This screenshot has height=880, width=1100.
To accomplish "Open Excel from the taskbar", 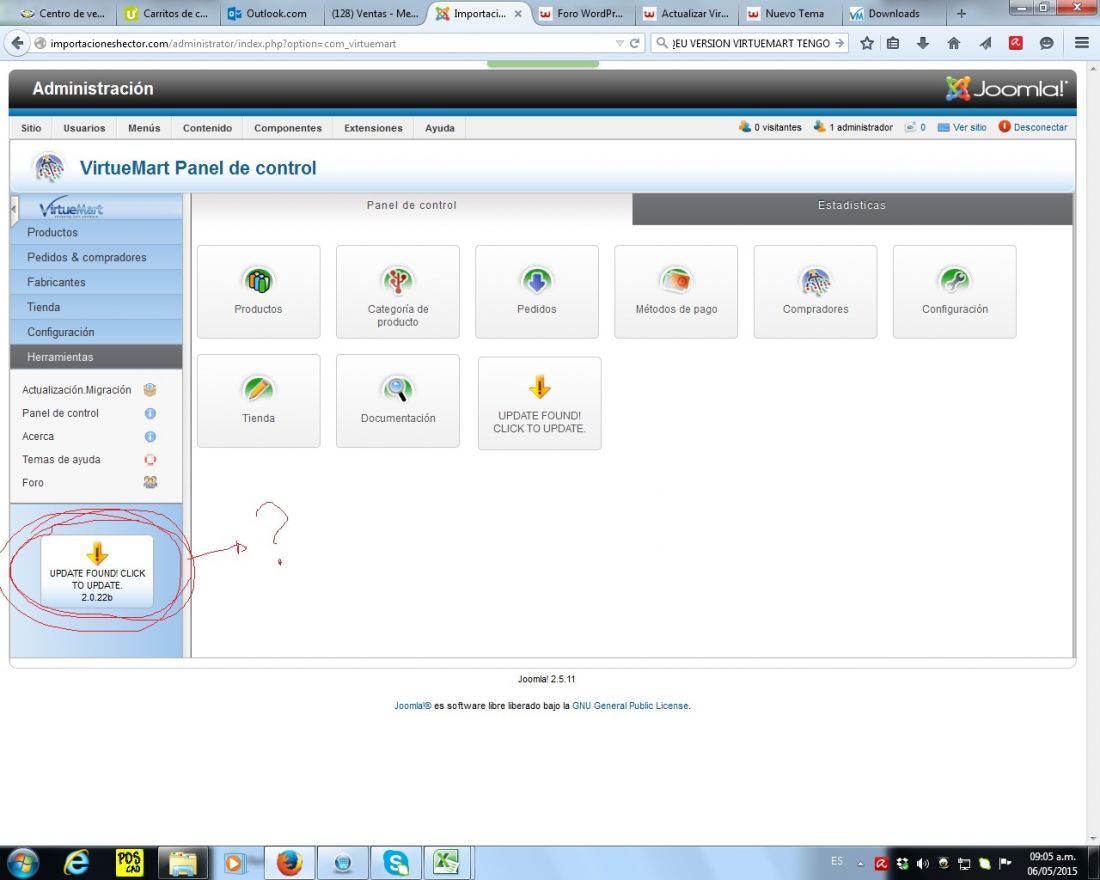I will 445,862.
